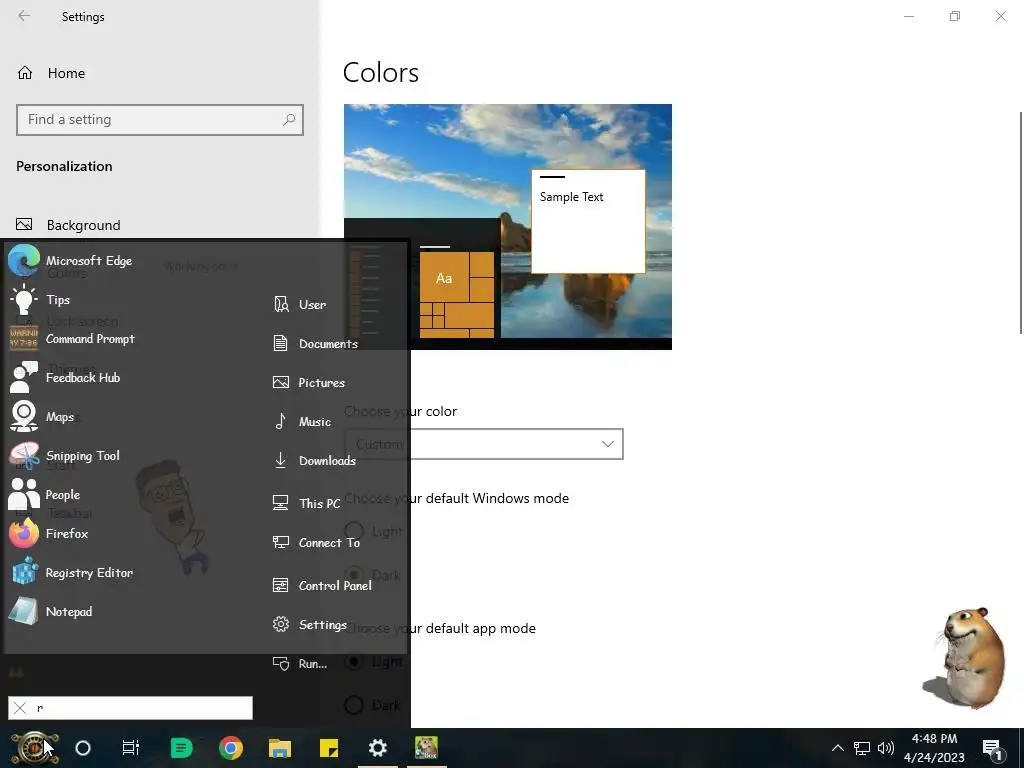Launch Maps from the start menu

(42, 417)
